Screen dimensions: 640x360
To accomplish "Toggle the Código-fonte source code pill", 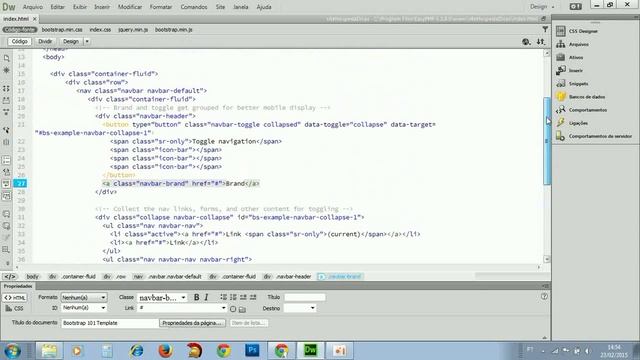I will tap(20, 29).
